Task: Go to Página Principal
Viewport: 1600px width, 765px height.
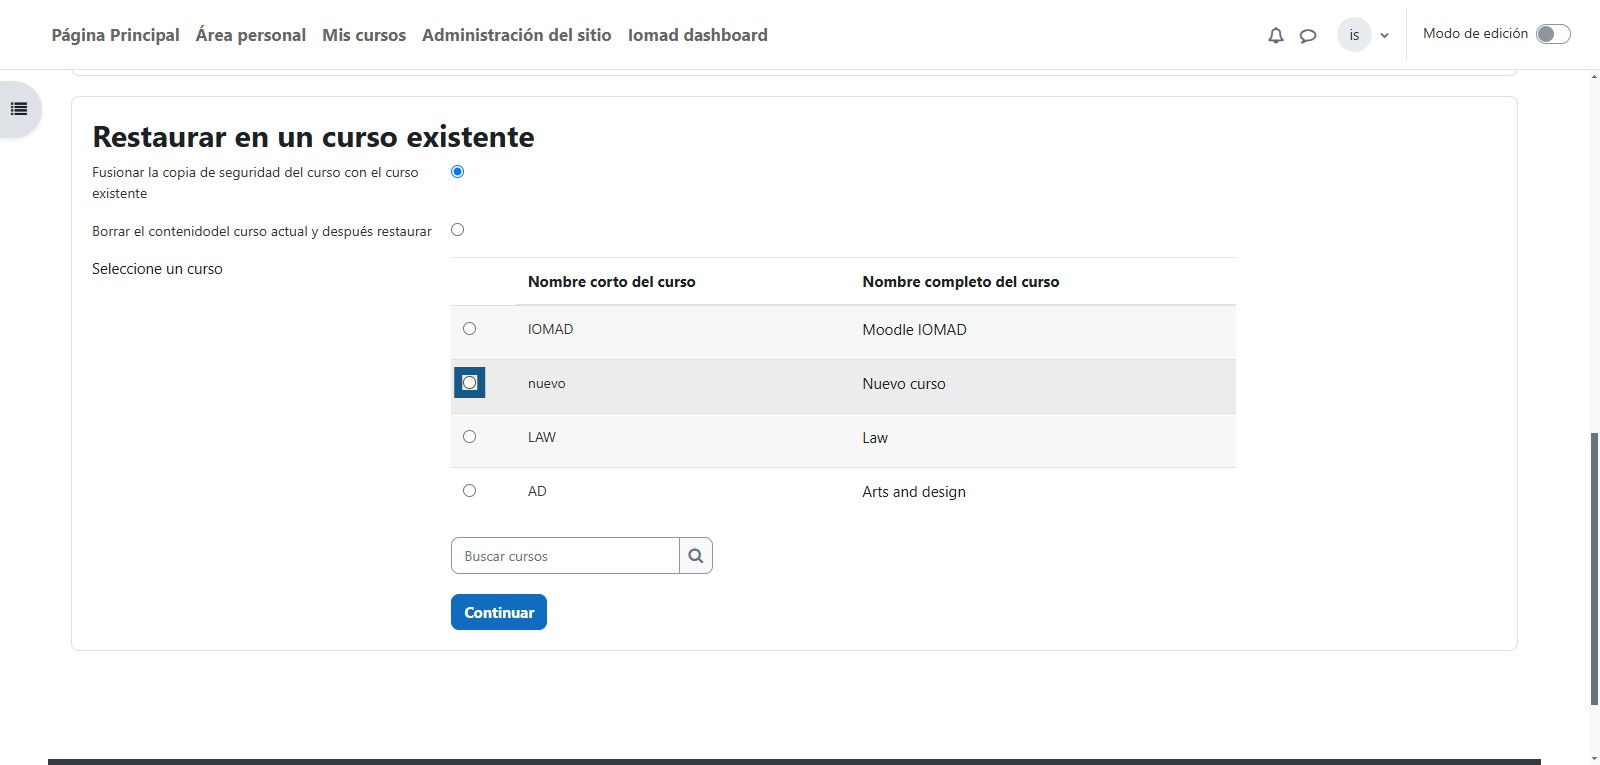Action: pyautogui.click(x=115, y=35)
